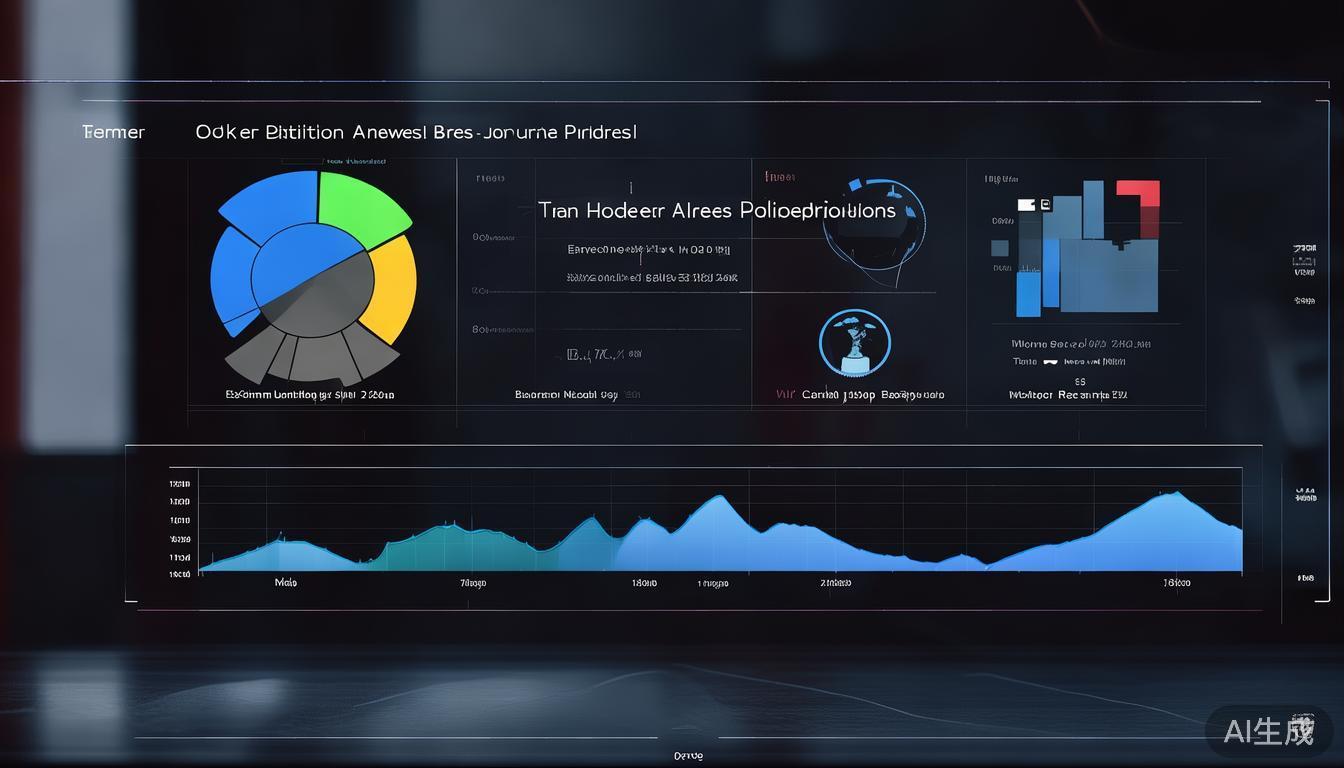1344x768 pixels.
Task: Click the 'Mcltocr Recamre' label below bar chart
Action: coord(1068,395)
